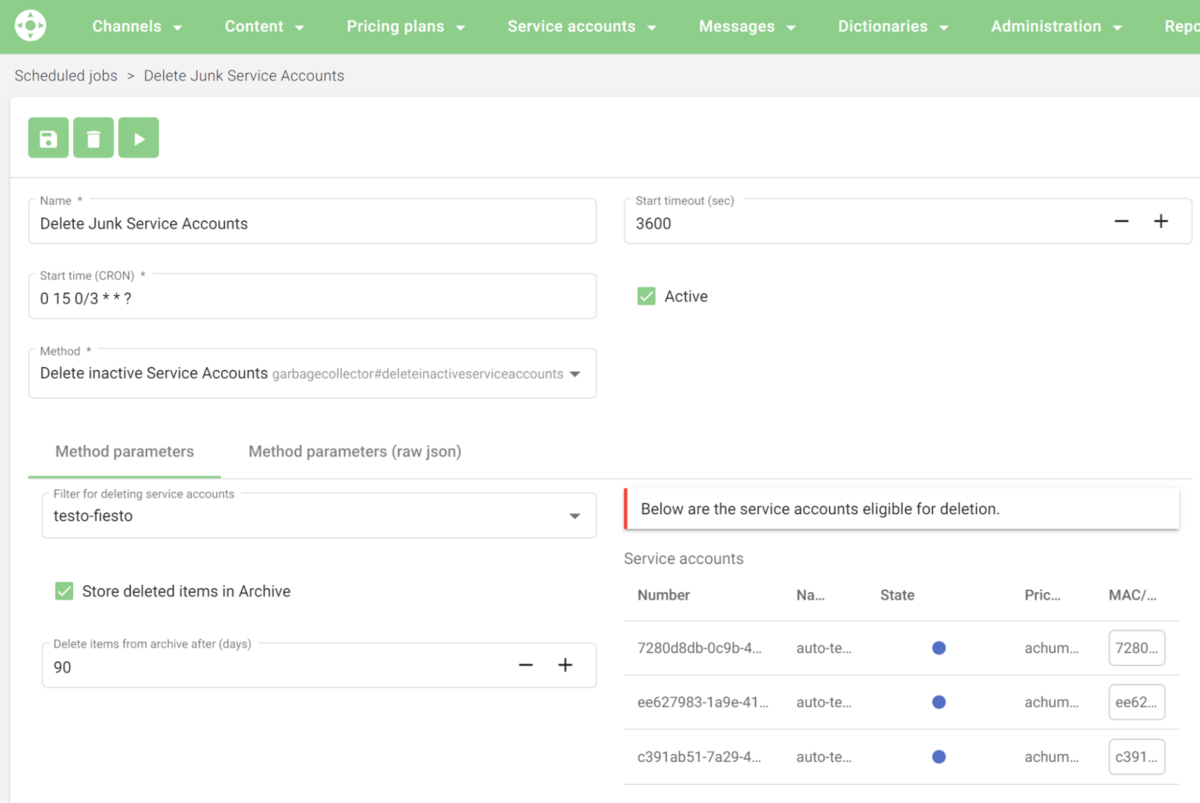Open the Pricing plans menu
Image resolution: width=1200 pixels, height=803 pixels.
(x=406, y=27)
